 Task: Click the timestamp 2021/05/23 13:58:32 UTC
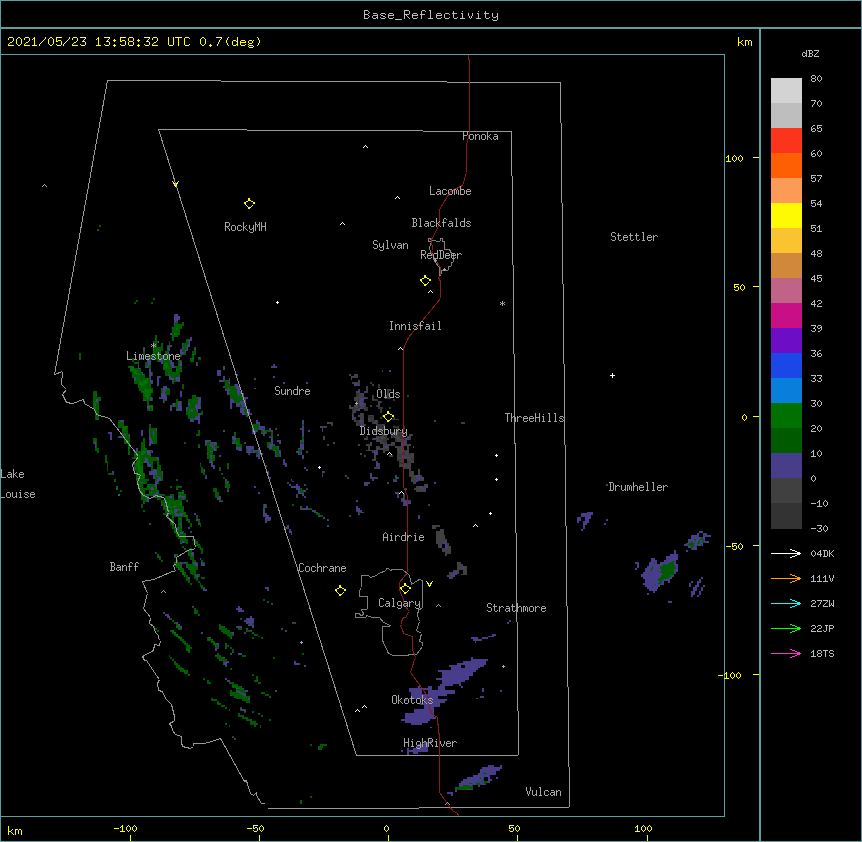99,42
